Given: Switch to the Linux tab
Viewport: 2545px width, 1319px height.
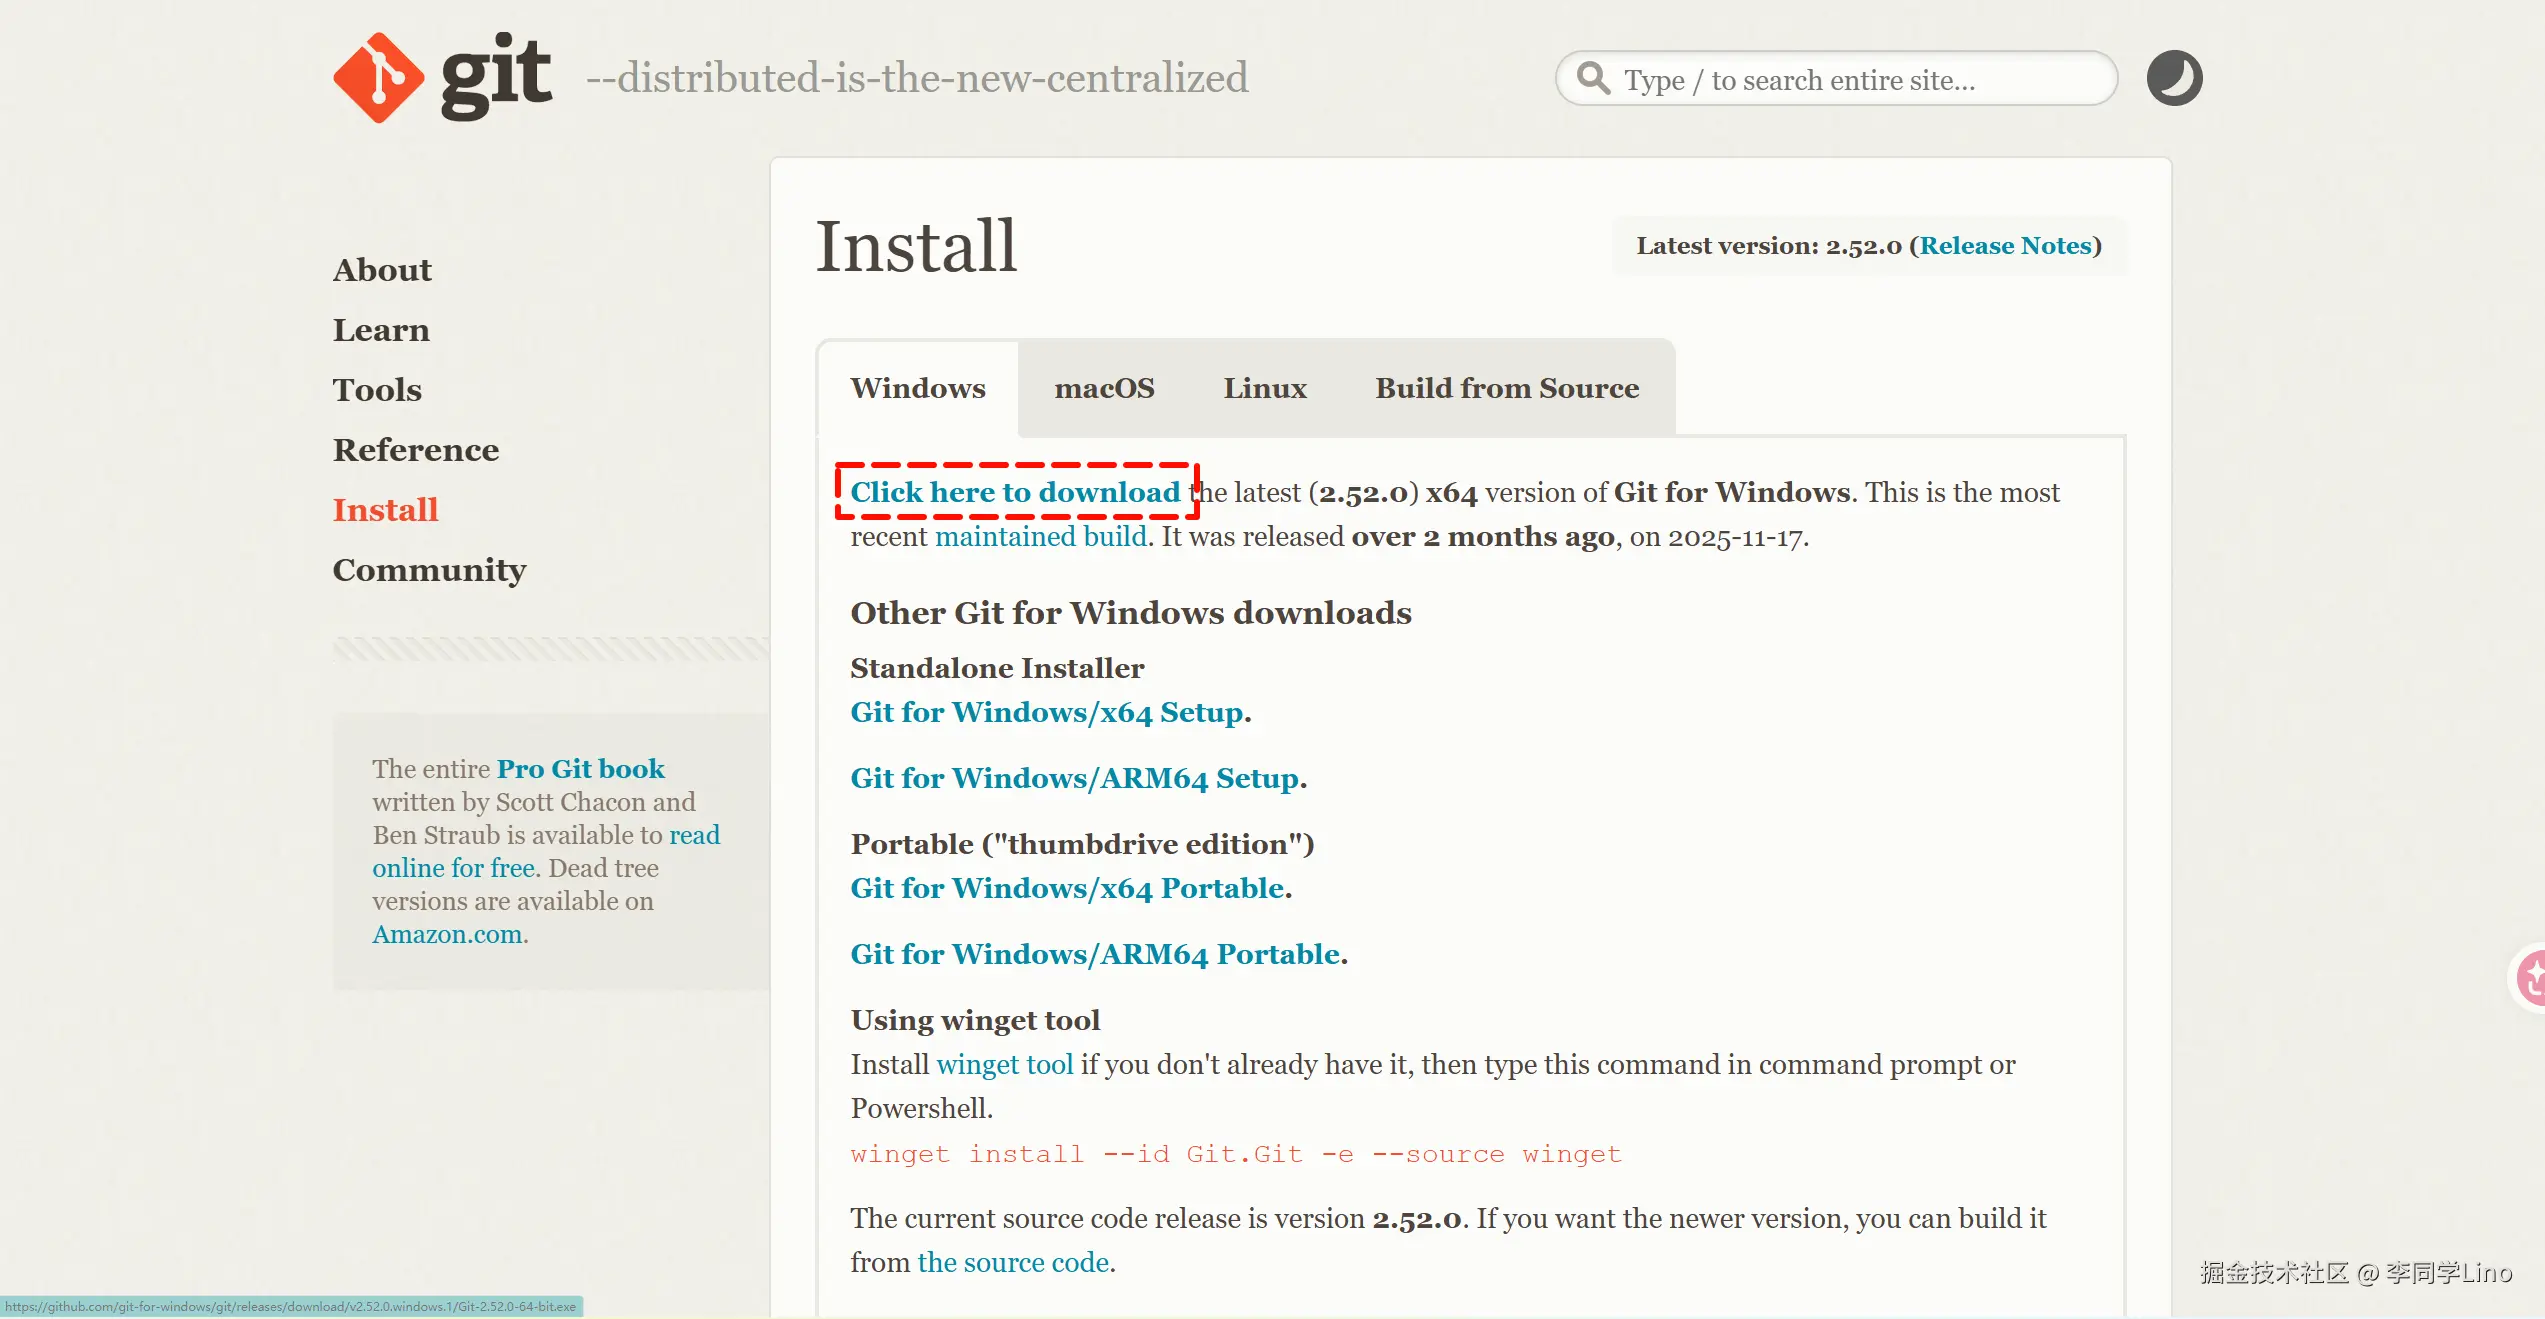Looking at the screenshot, I should click(x=1265, y=388).
